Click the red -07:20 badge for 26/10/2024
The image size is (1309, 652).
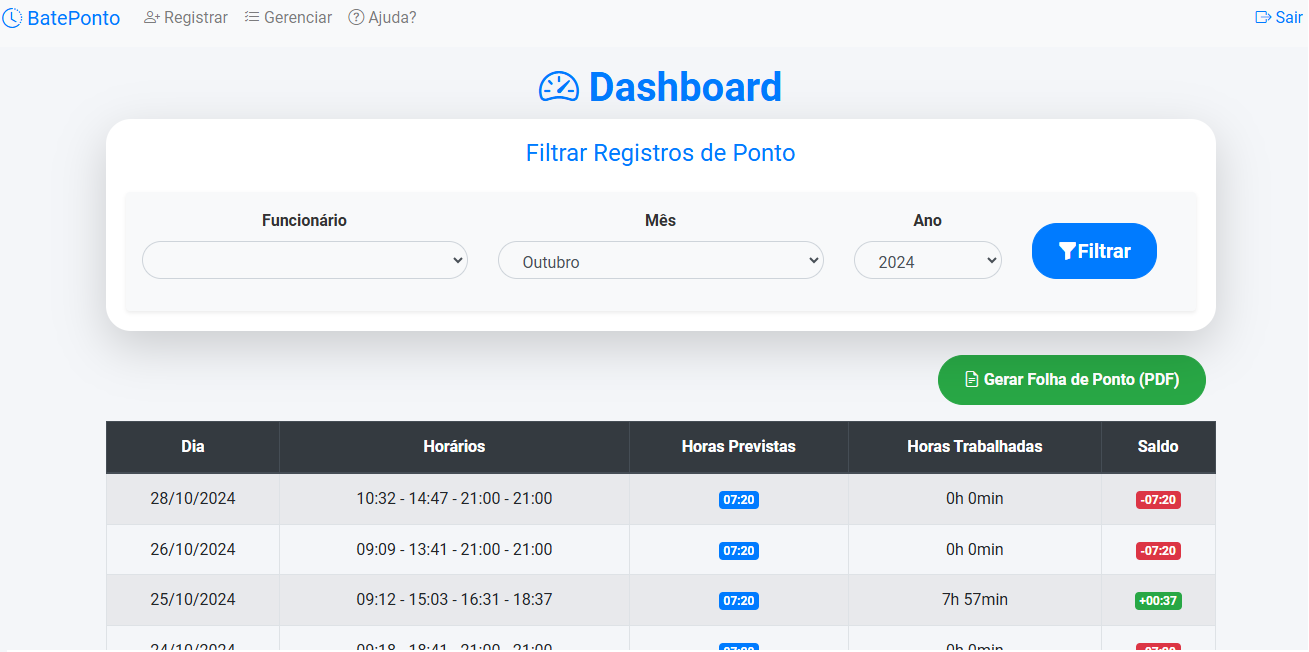coord(1158,551)
